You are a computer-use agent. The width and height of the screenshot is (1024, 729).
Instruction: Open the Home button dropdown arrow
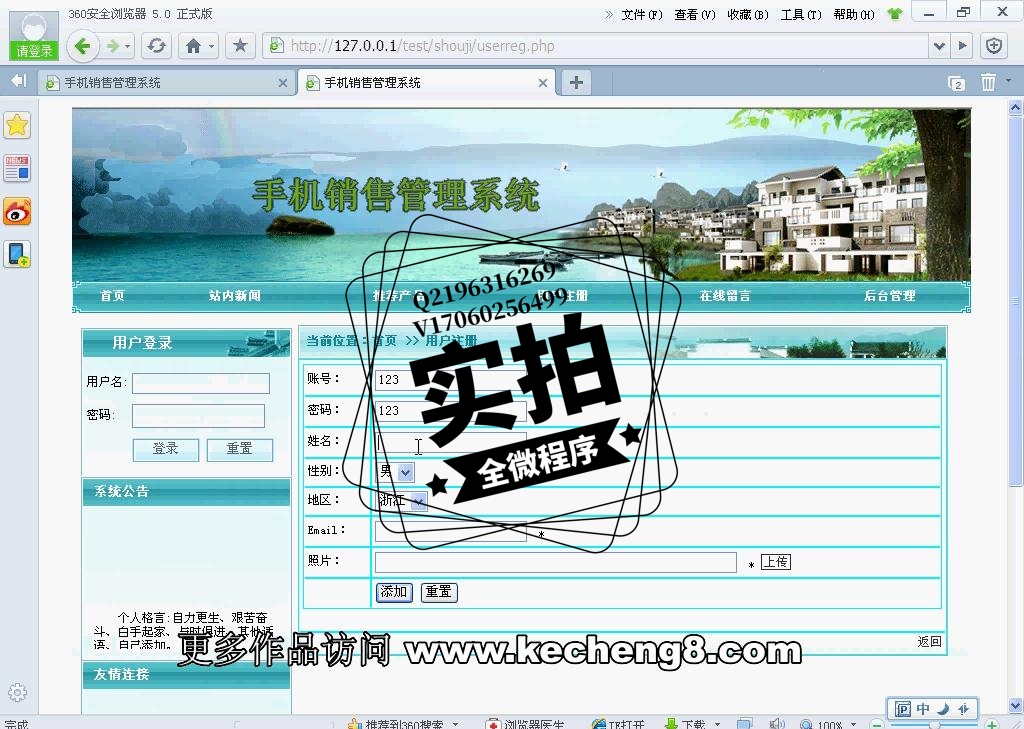pyautogui.click(x=211, y=46)
